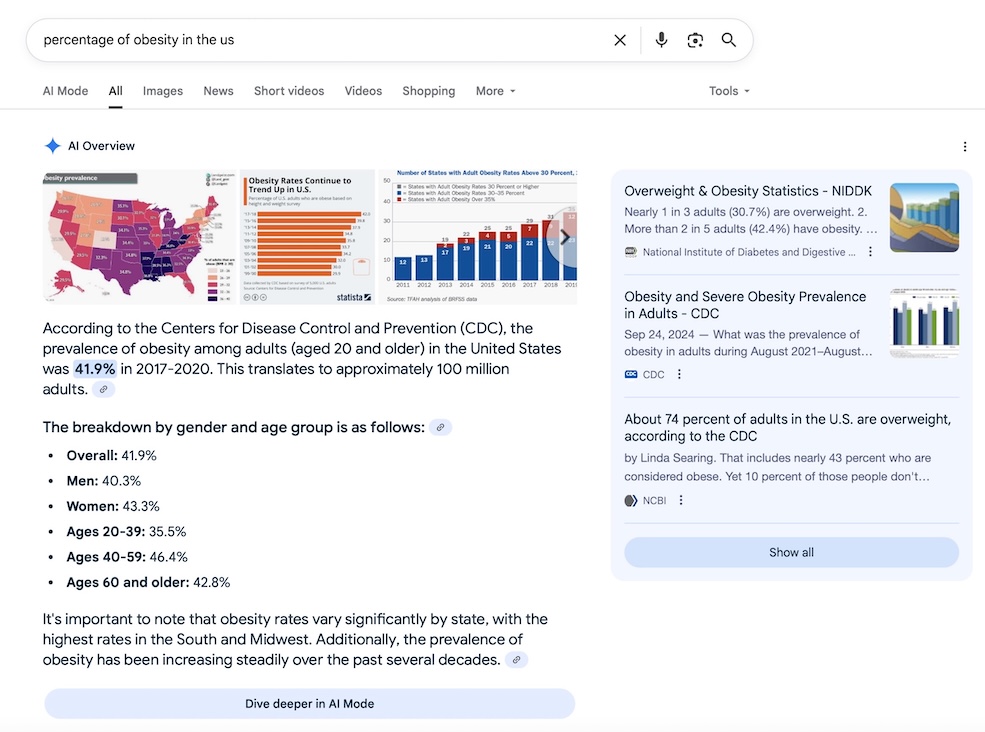Image resolution: width=985 pixels, height=732 pixels.
Task: Click the Show all sources button
Action: [x=792, y=552]
